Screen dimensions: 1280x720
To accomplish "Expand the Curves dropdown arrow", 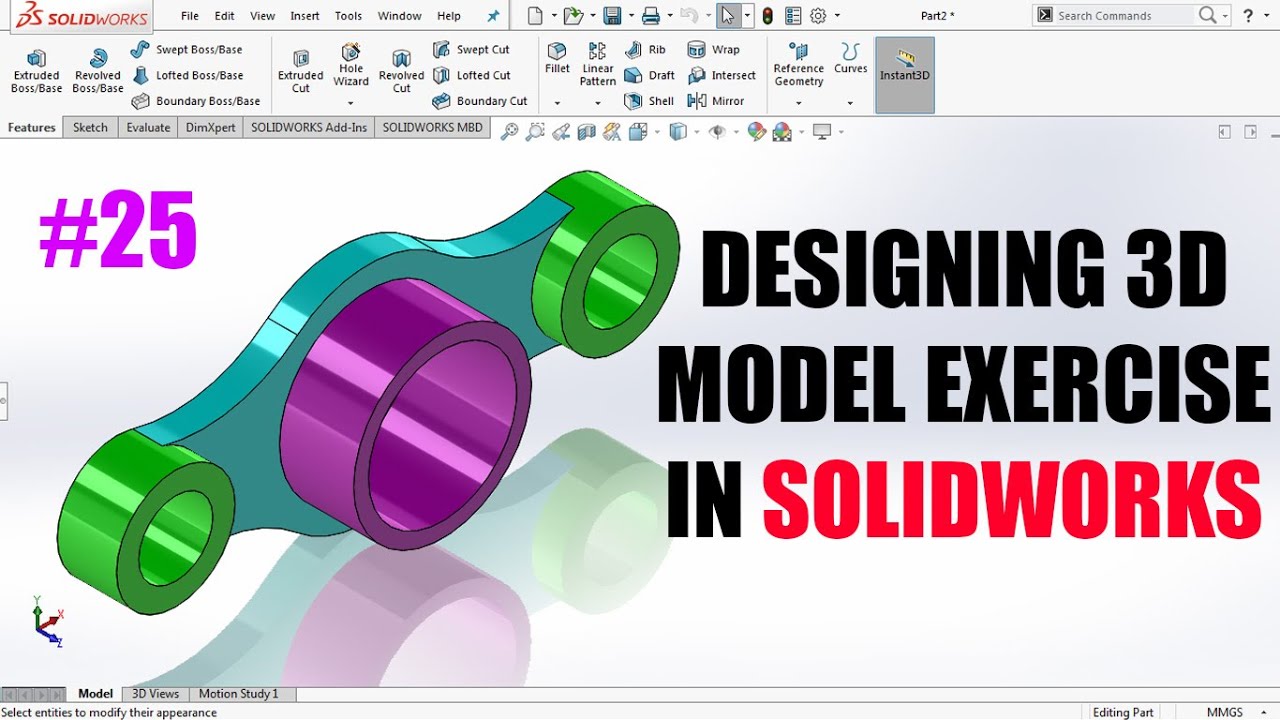I will click(x=851, y=103).
